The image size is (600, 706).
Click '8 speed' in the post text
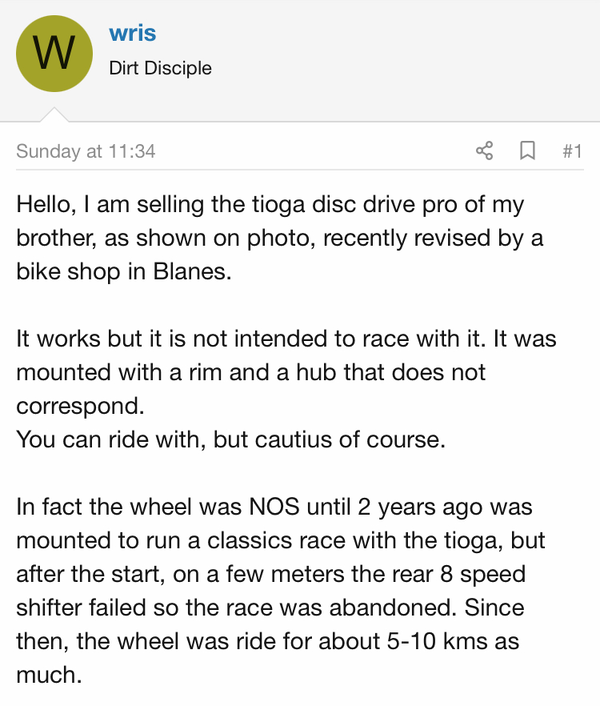[x=483, y=575]
